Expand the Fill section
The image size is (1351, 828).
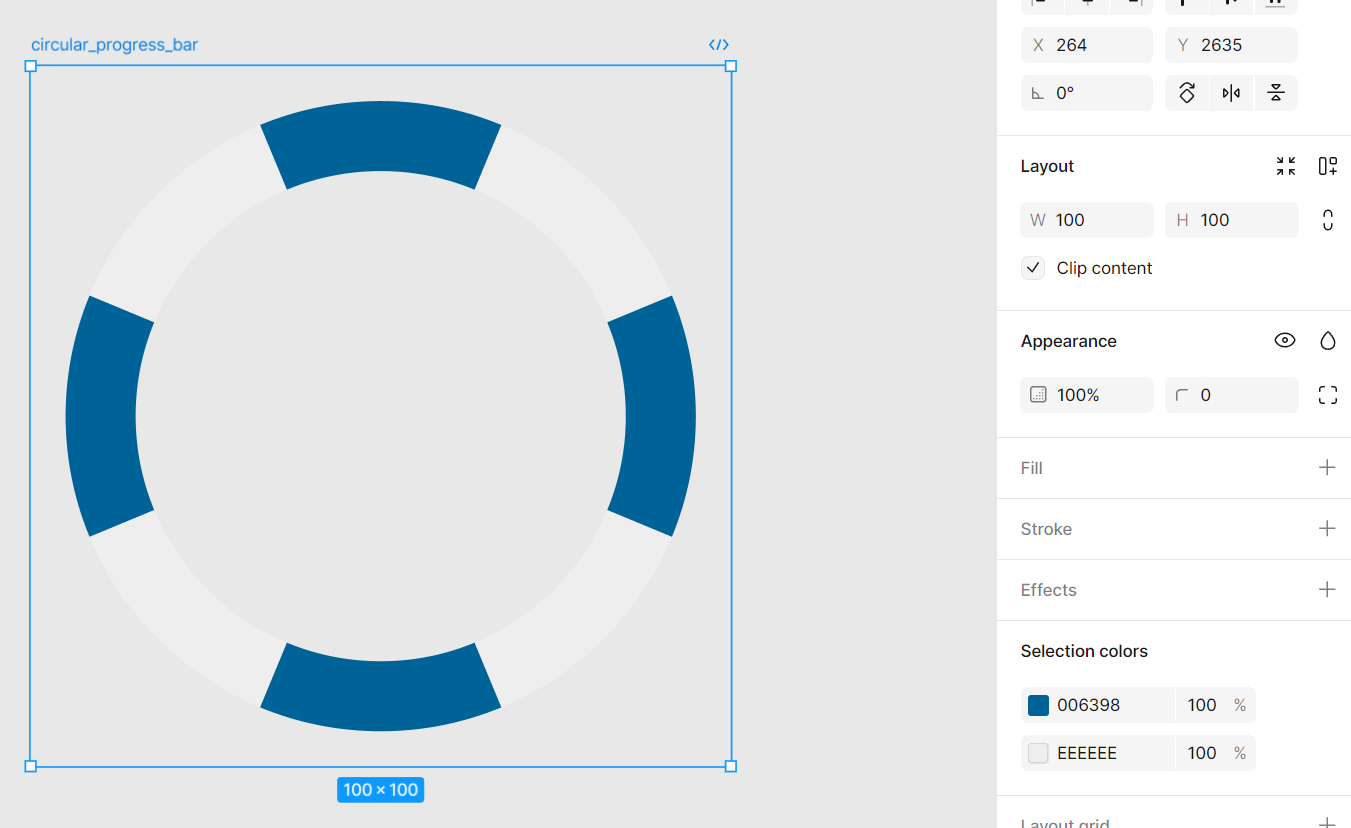[1328, 467]
